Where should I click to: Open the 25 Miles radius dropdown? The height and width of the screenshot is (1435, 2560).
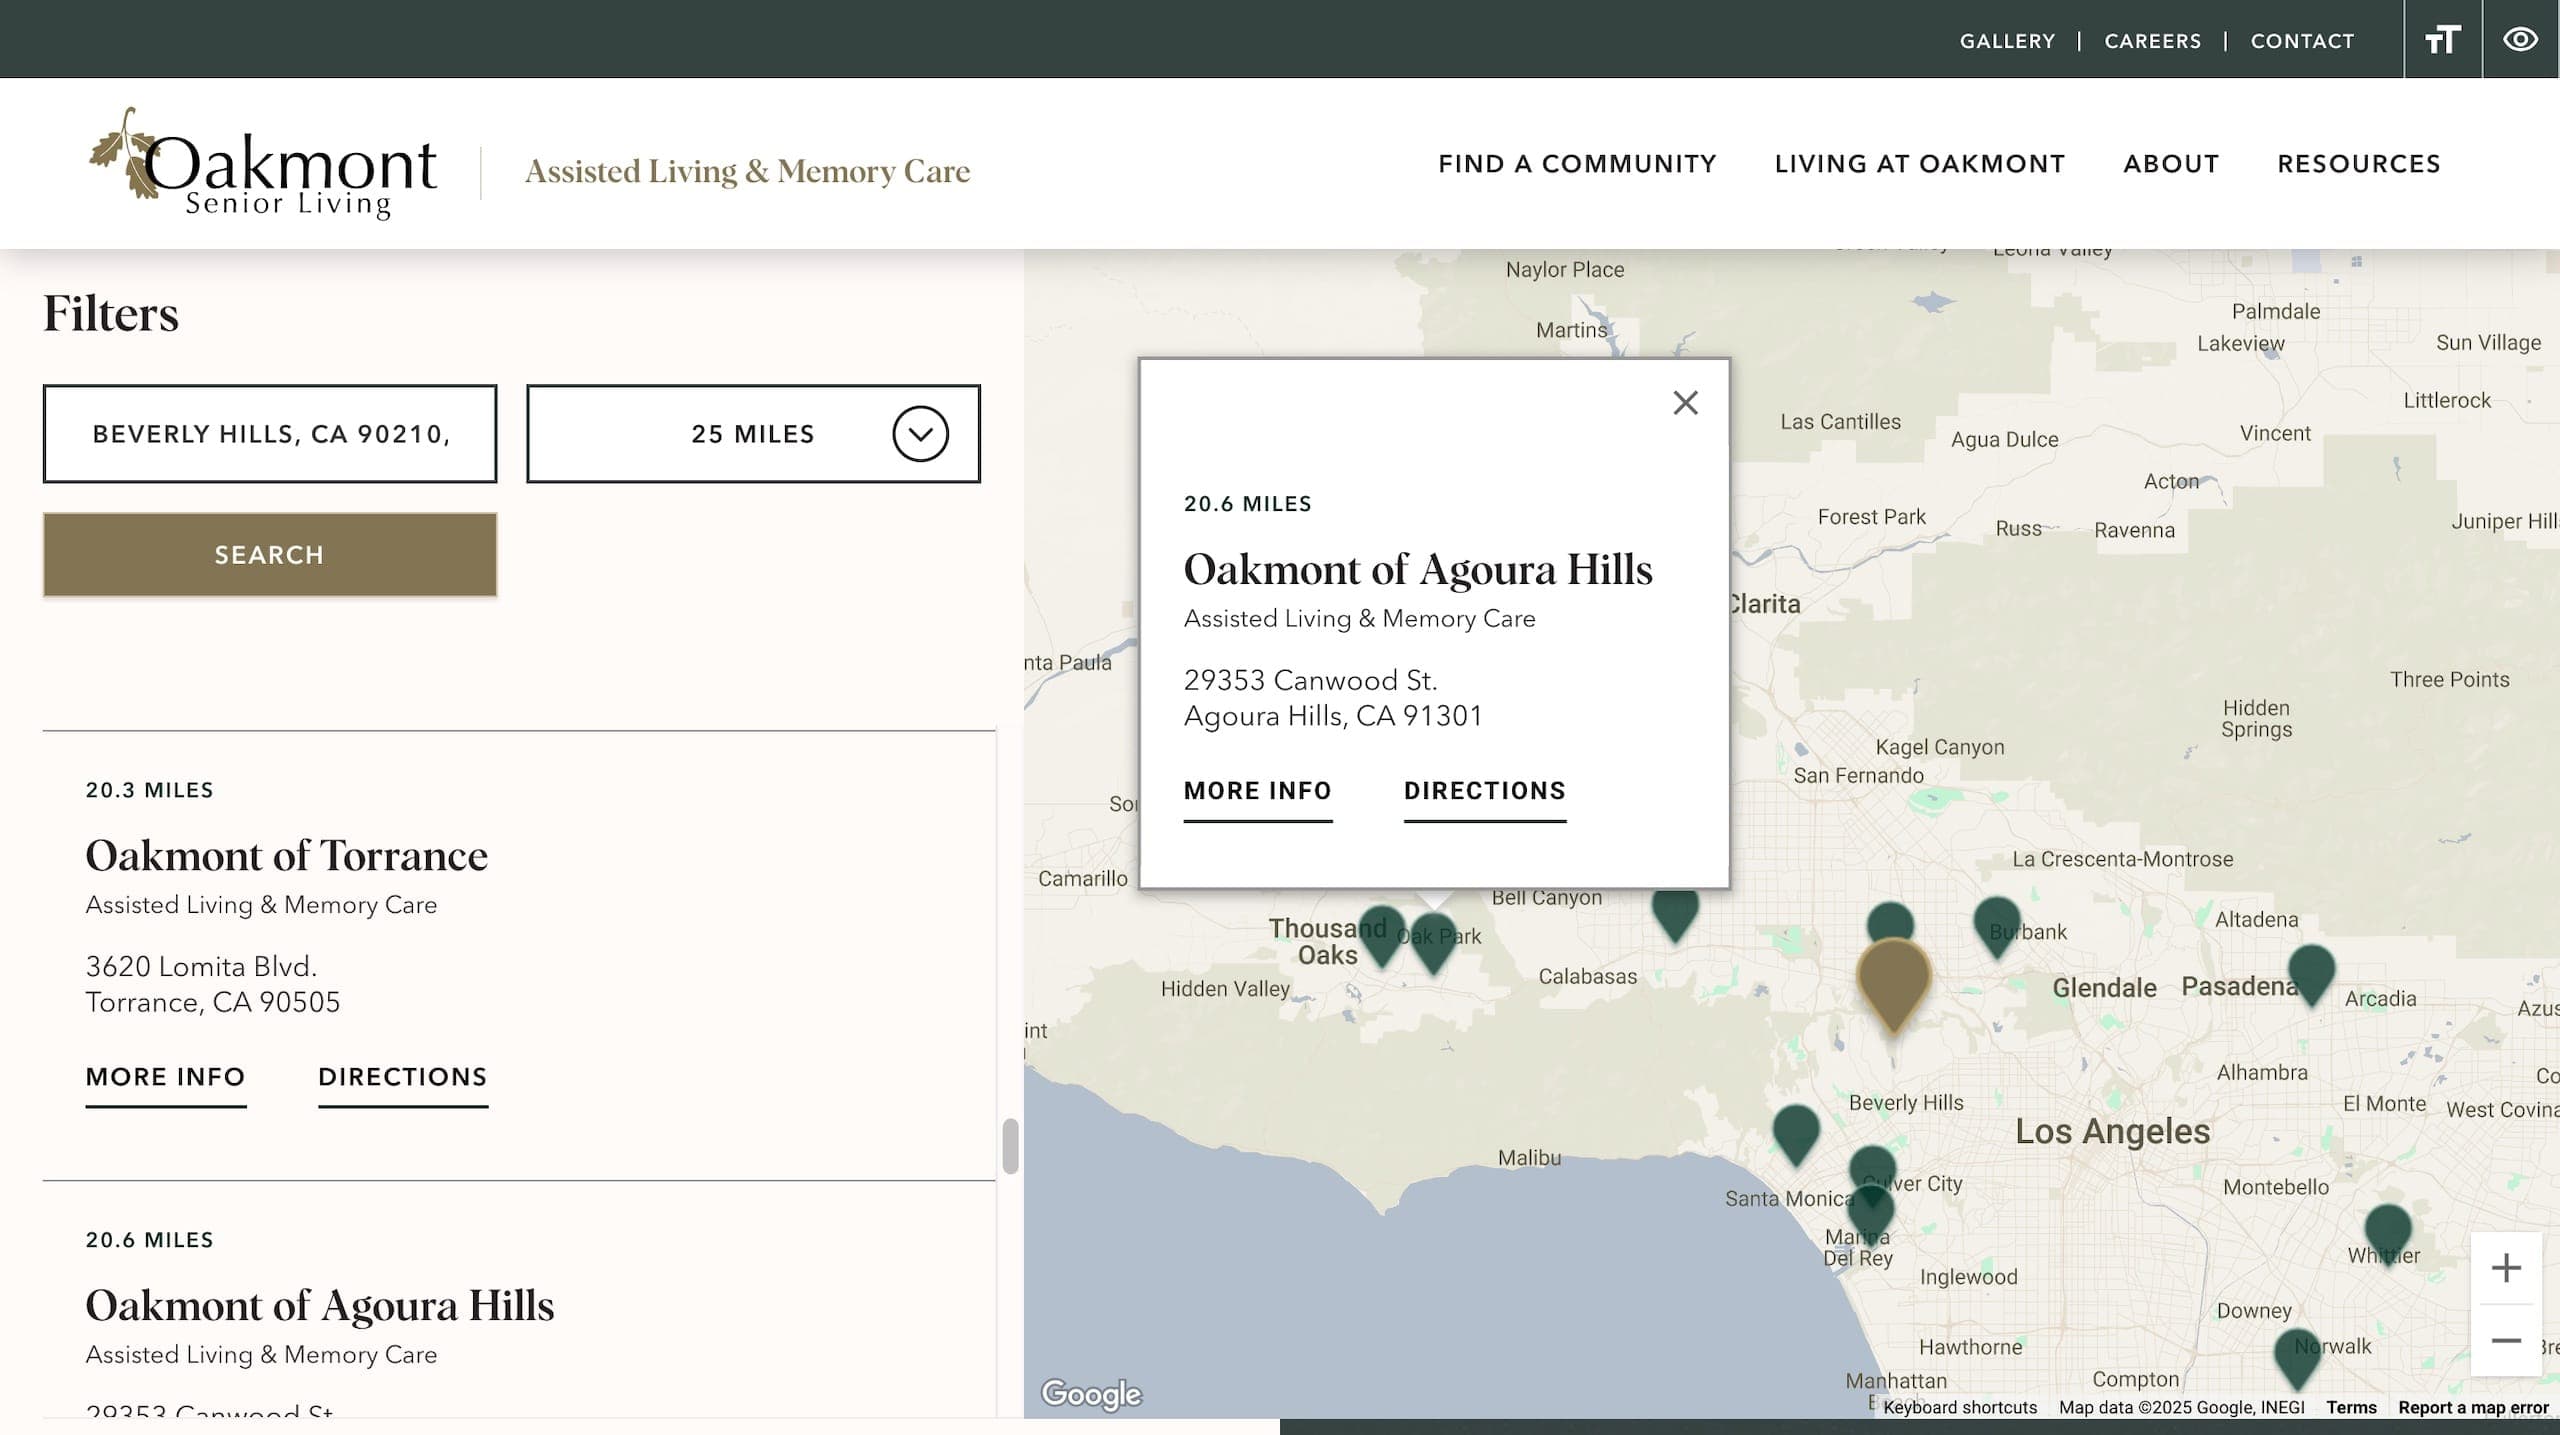[x=753, y=434]
